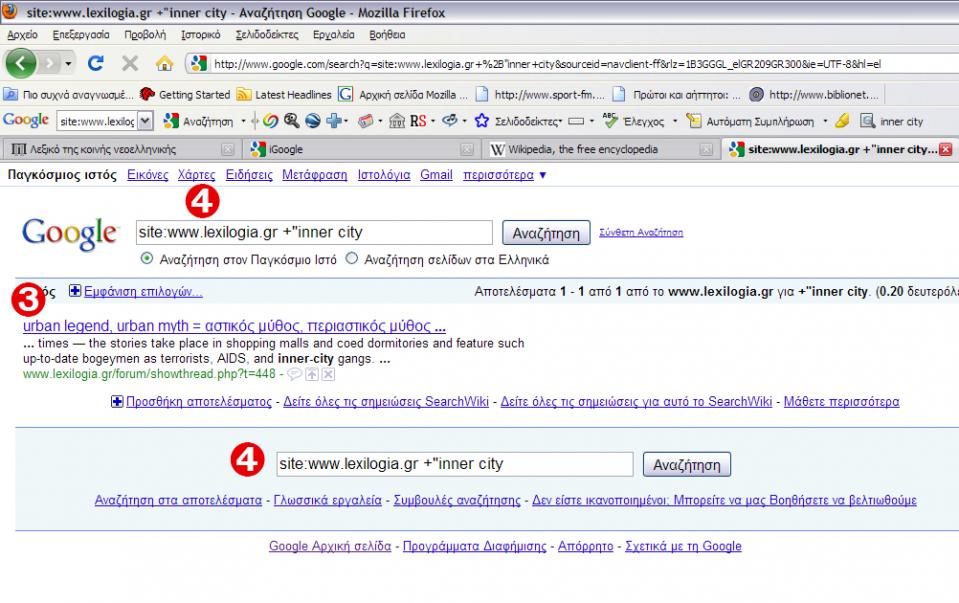The width and height of the screenshot is (959, 603).
Task: Open the Πιο συχνά αναγνωσμέ... bookmark folder
Action: [x=68, y=95]
